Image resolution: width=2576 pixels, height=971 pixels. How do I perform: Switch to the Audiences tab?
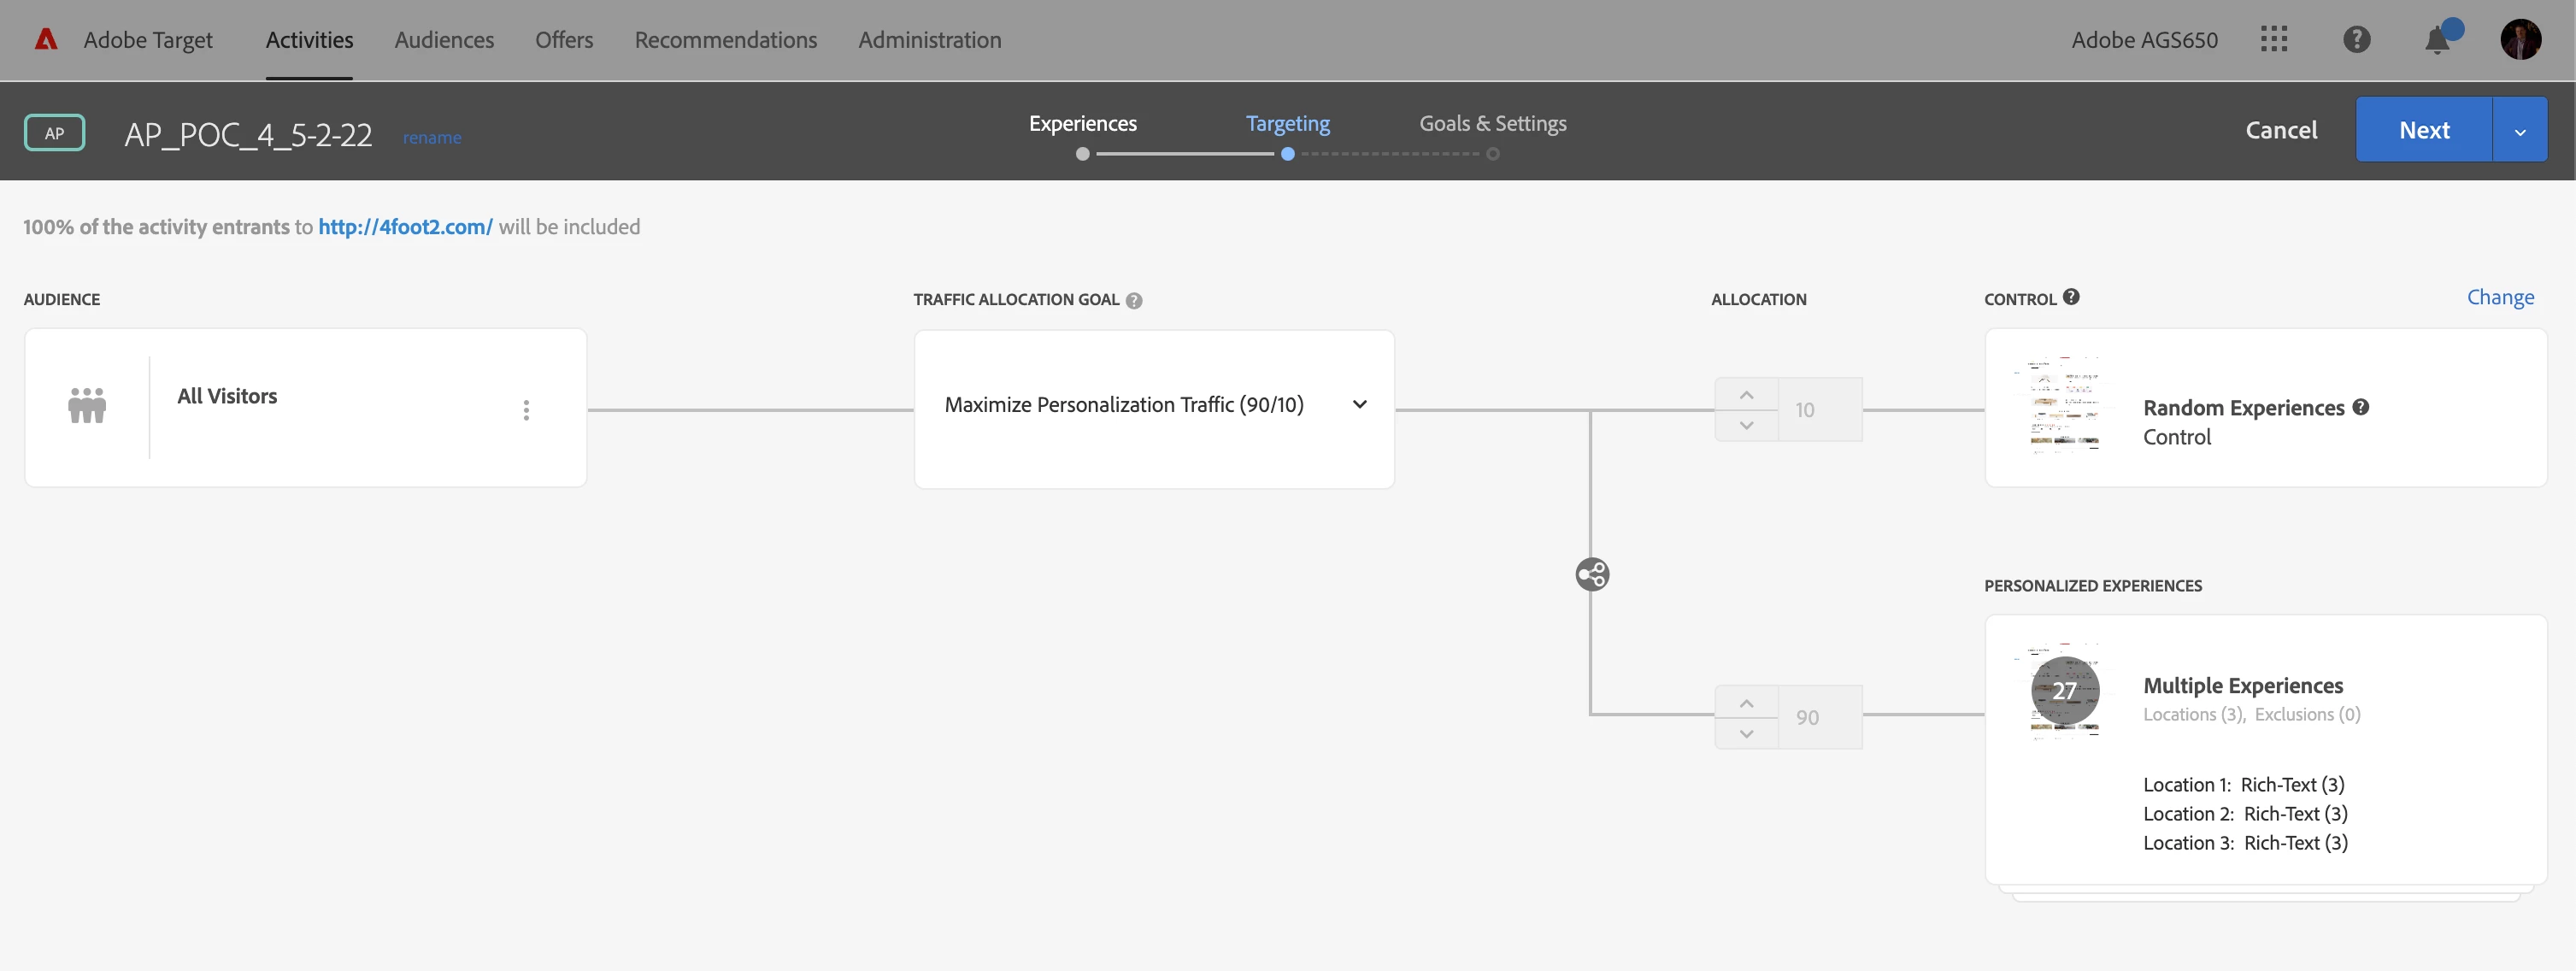444,40
